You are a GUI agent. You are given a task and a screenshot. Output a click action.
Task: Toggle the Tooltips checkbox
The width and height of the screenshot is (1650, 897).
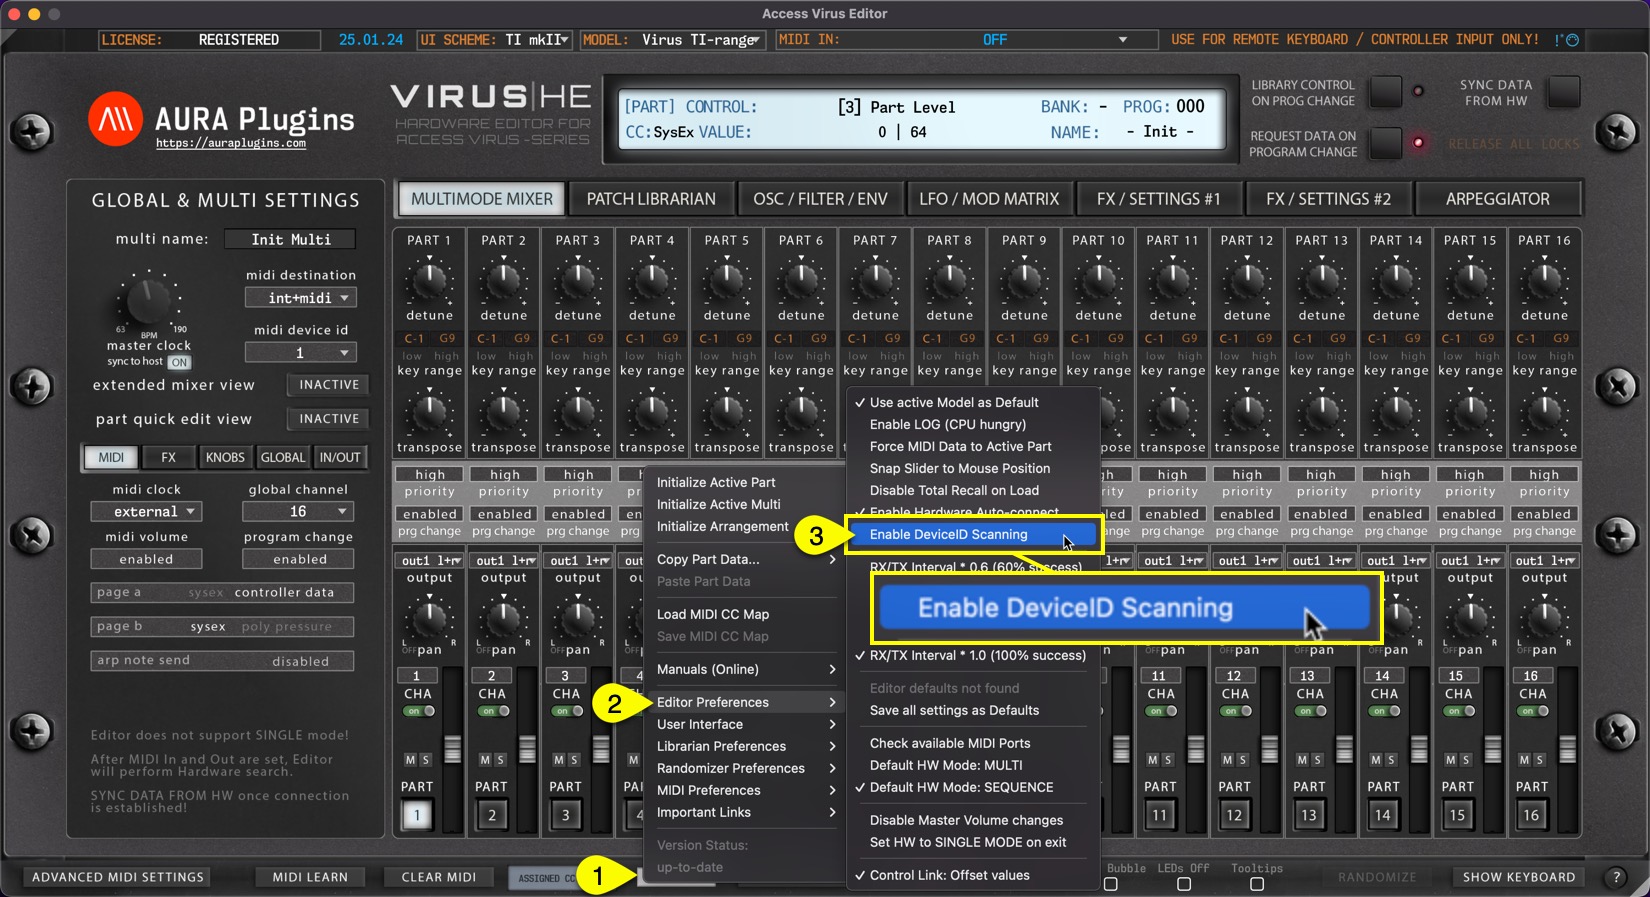[1257, 884]
